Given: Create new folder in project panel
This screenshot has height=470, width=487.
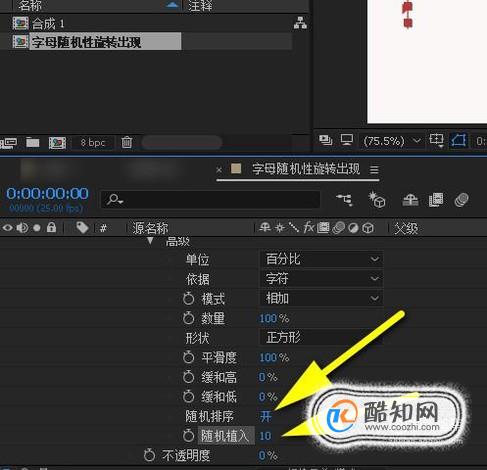Looking at the screenshot, I should pos(33,143).
